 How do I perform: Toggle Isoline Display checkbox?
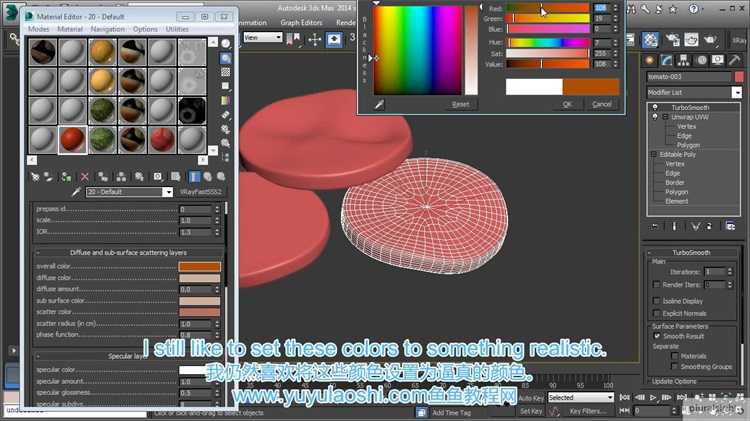[656, 301]
